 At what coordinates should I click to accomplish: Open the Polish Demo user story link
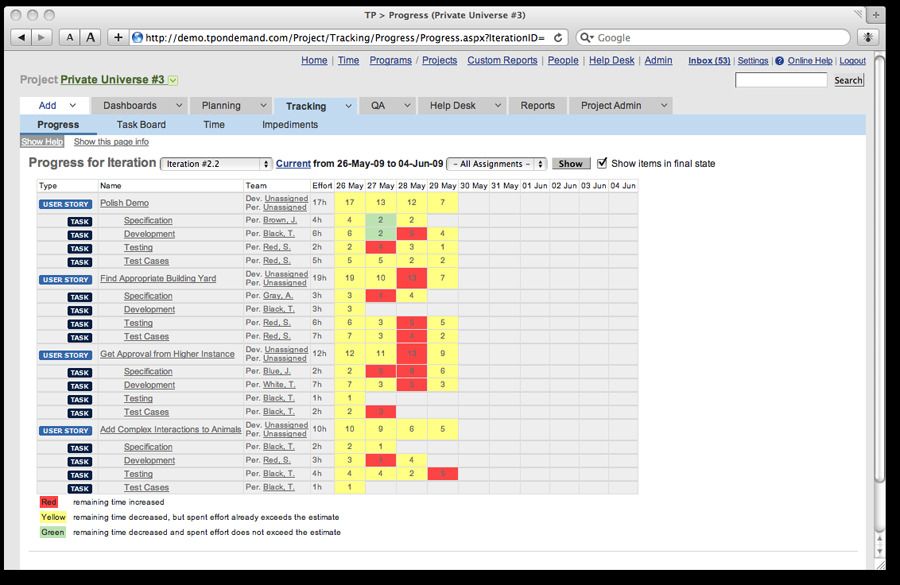(x=124, y=203)
